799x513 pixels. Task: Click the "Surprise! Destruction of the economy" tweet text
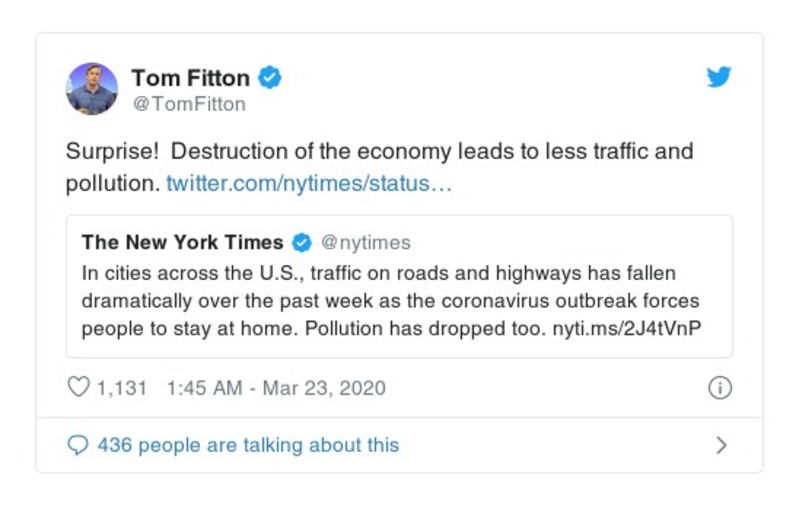coord(379,152)
